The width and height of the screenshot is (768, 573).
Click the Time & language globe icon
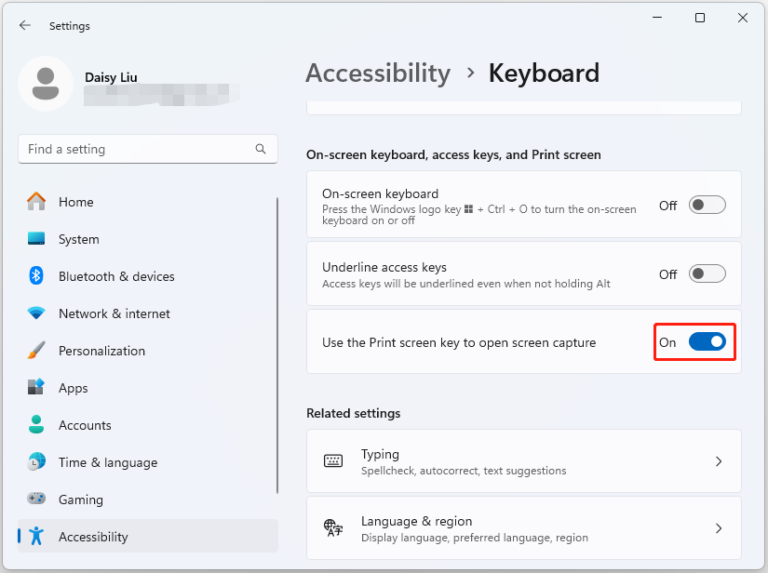[37, 462]
